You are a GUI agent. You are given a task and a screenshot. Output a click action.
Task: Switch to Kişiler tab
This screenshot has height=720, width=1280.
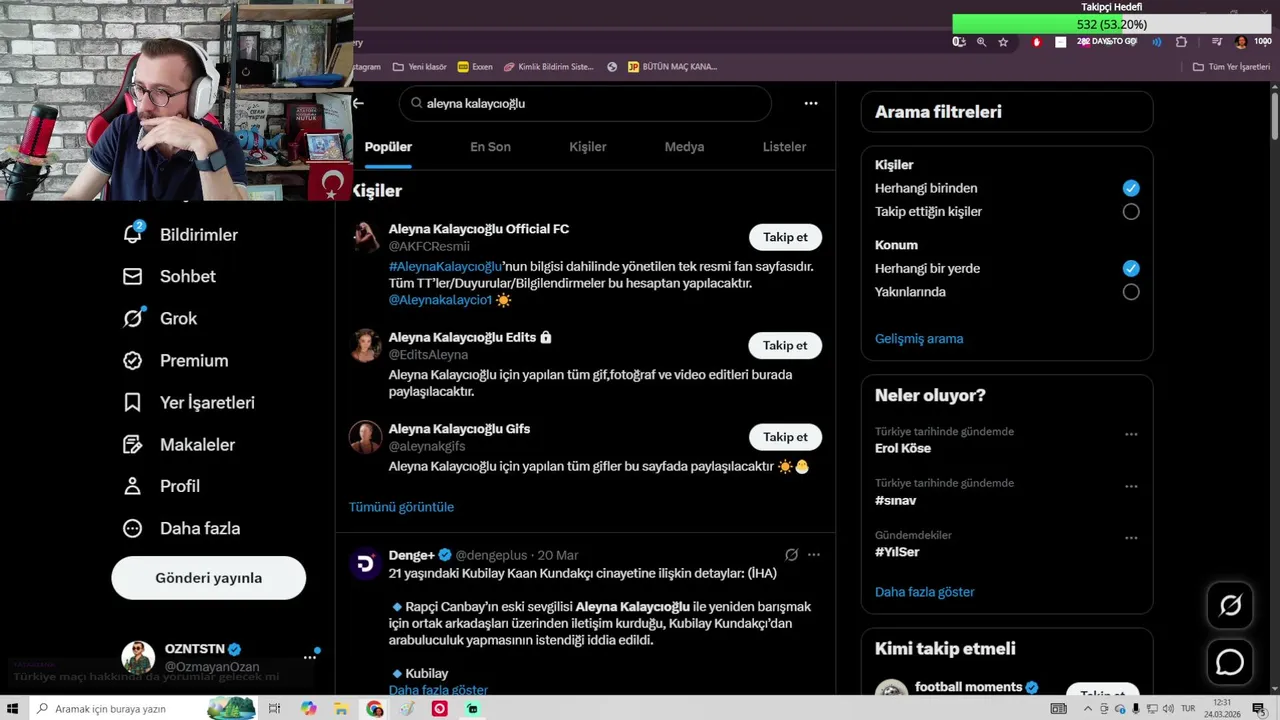point(588,147)
